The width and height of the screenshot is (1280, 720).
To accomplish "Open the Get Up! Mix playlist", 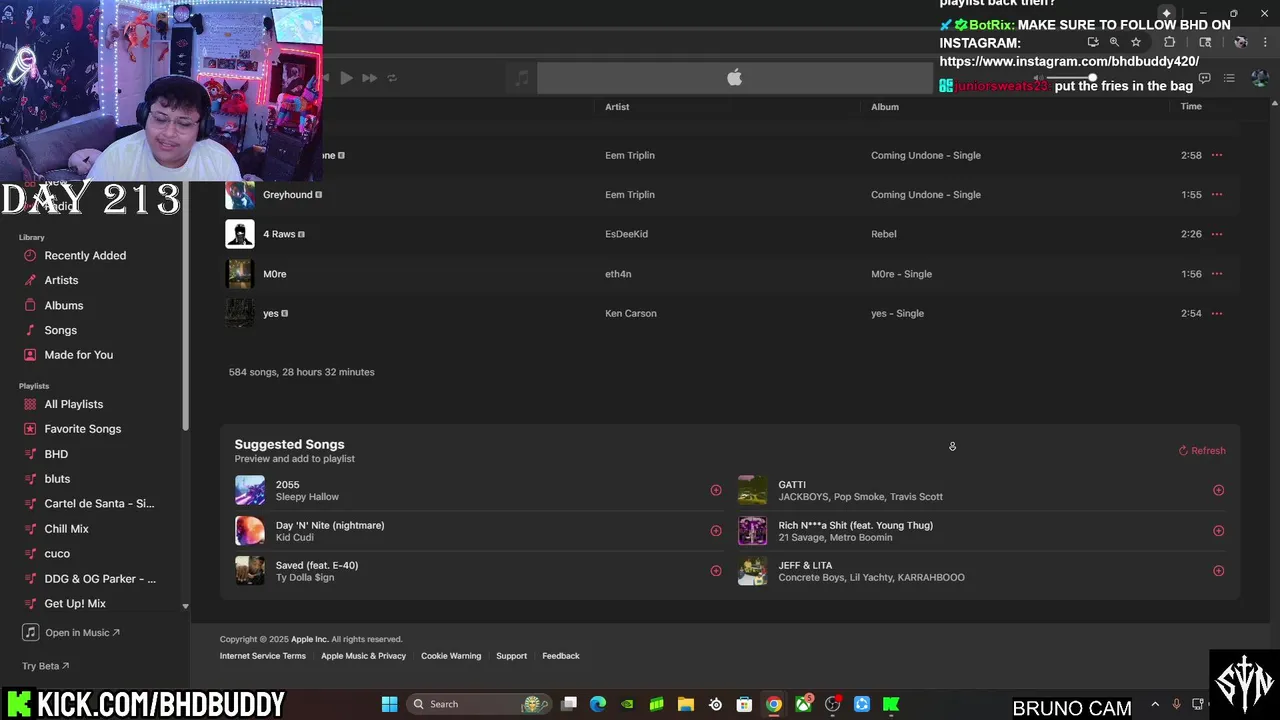I will (75, 604).
